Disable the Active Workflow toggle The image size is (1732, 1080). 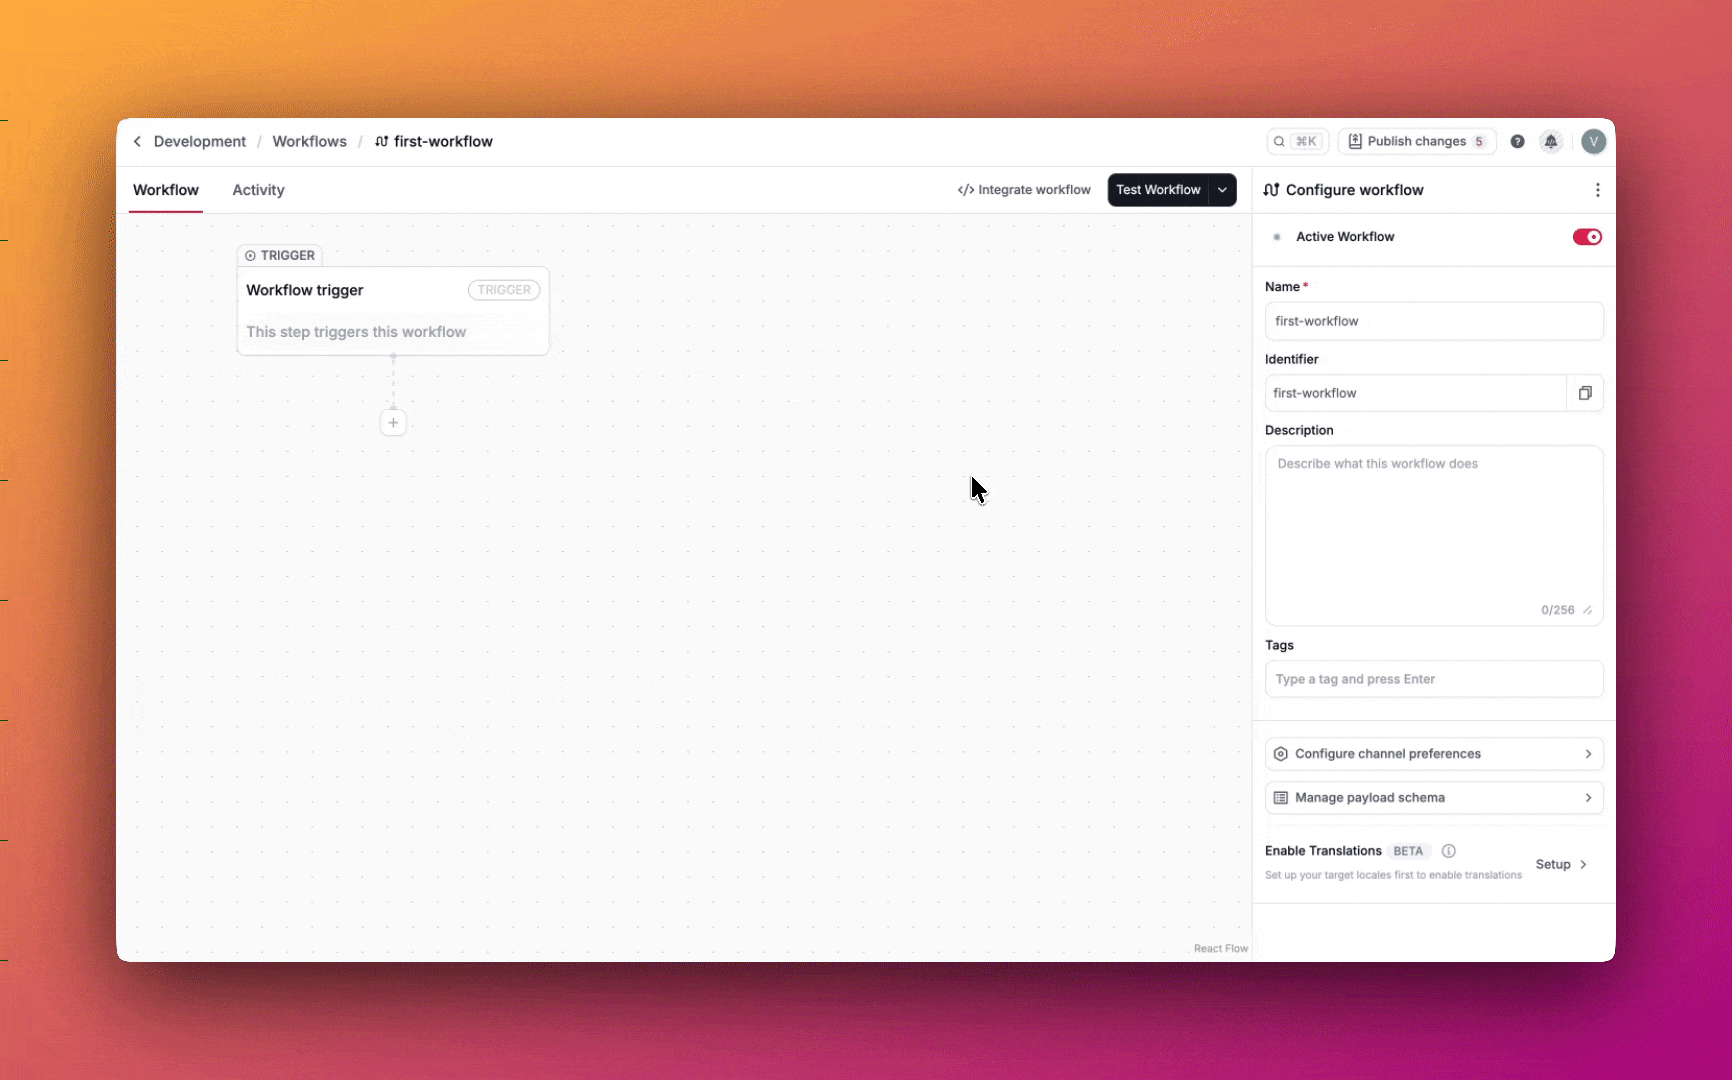click(1585, 236)
